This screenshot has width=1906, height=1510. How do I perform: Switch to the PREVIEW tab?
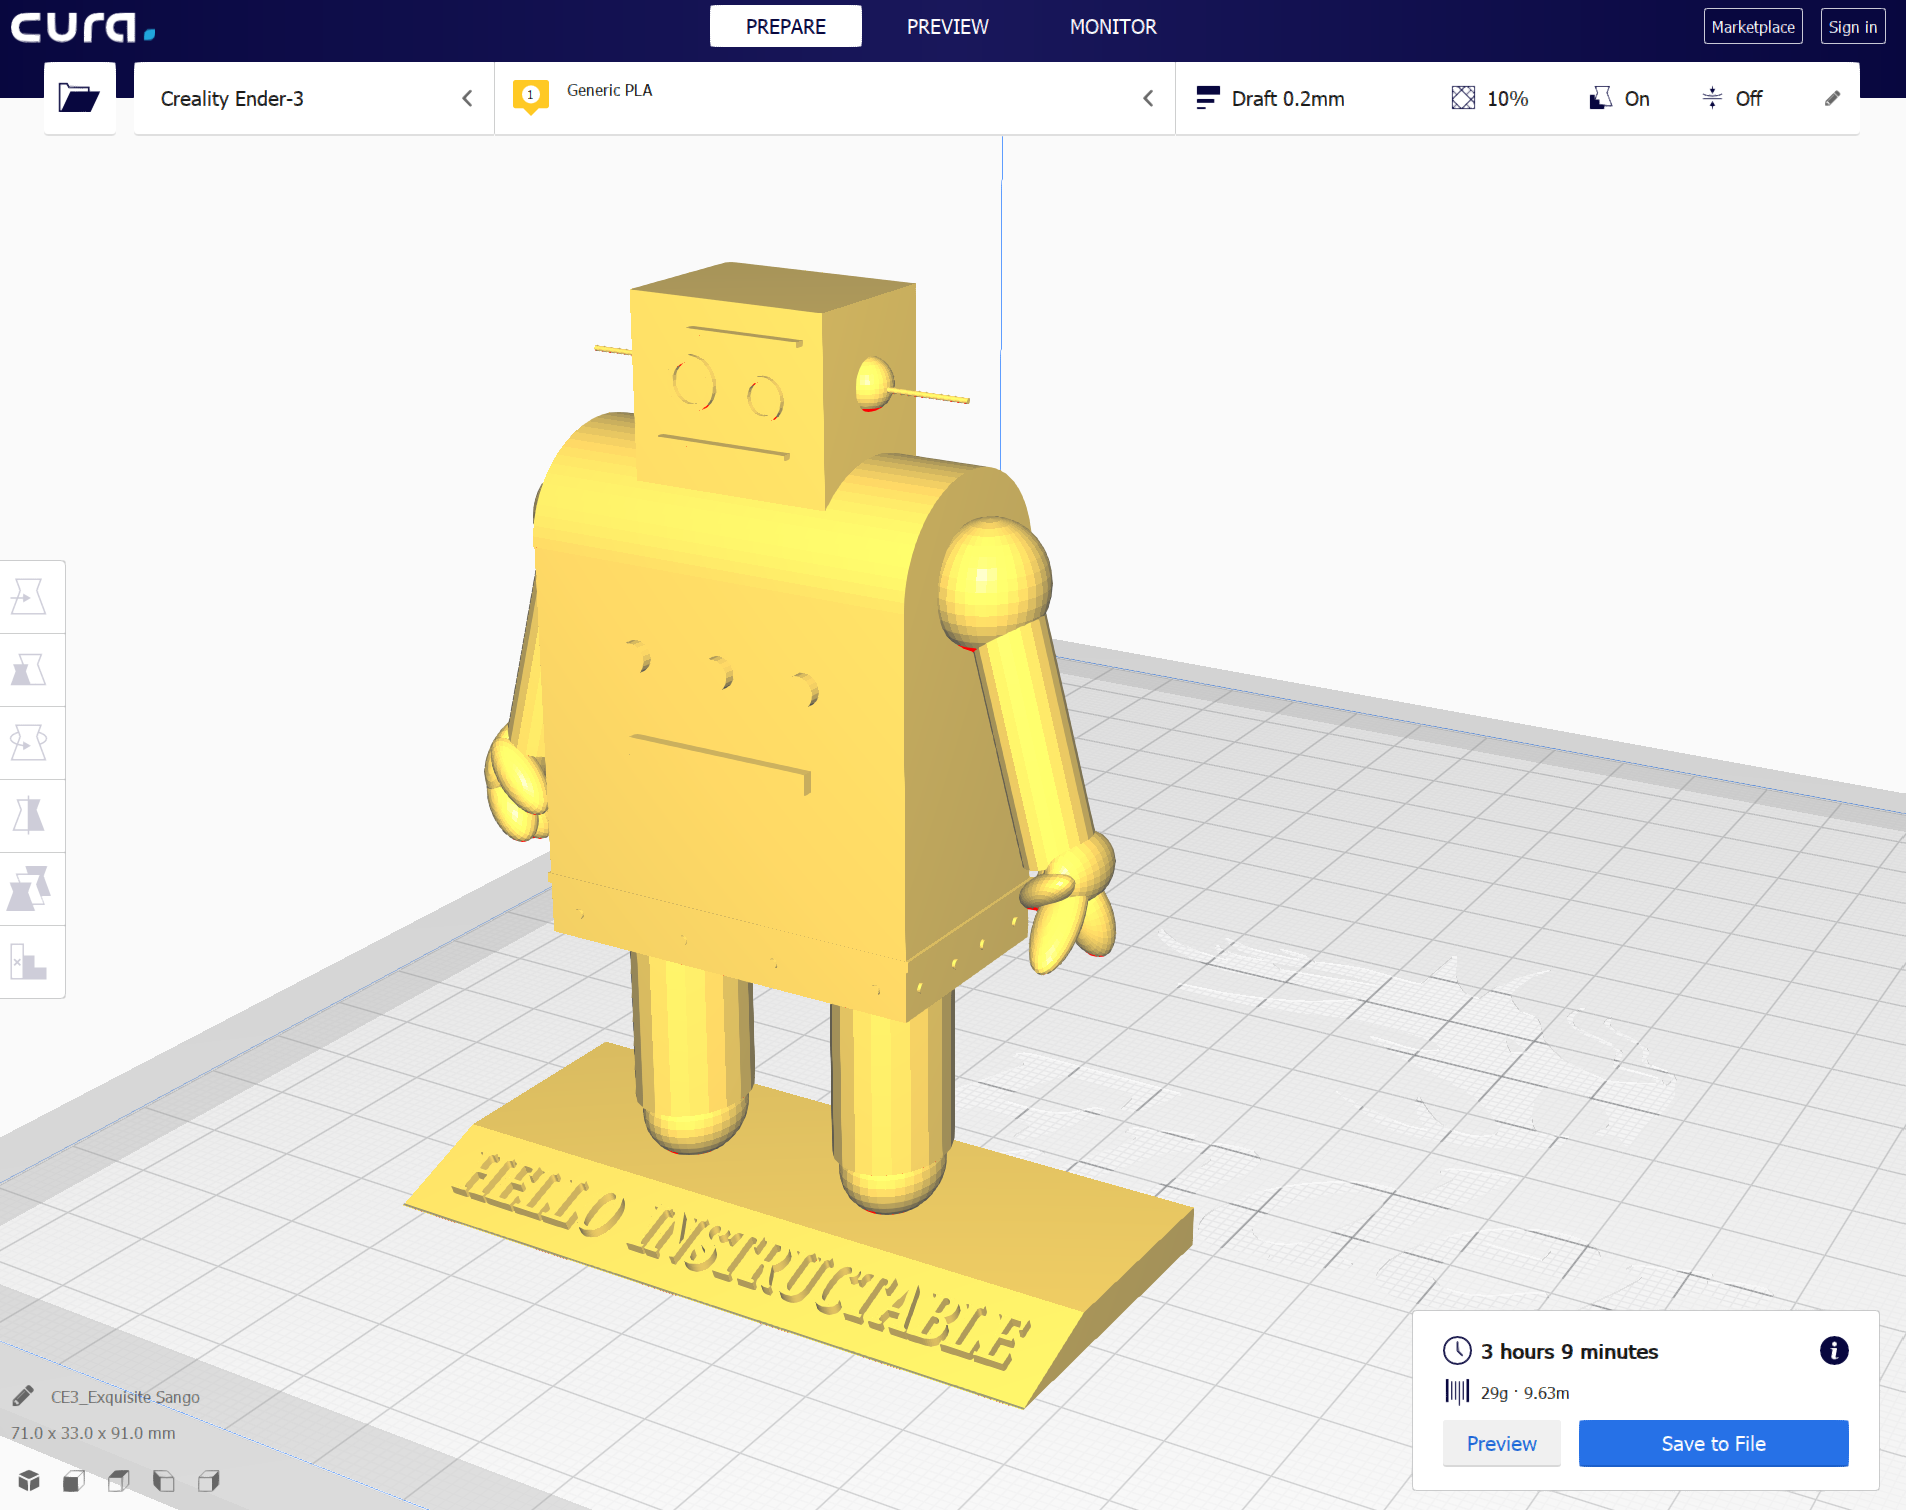click(x=946, y=26)
